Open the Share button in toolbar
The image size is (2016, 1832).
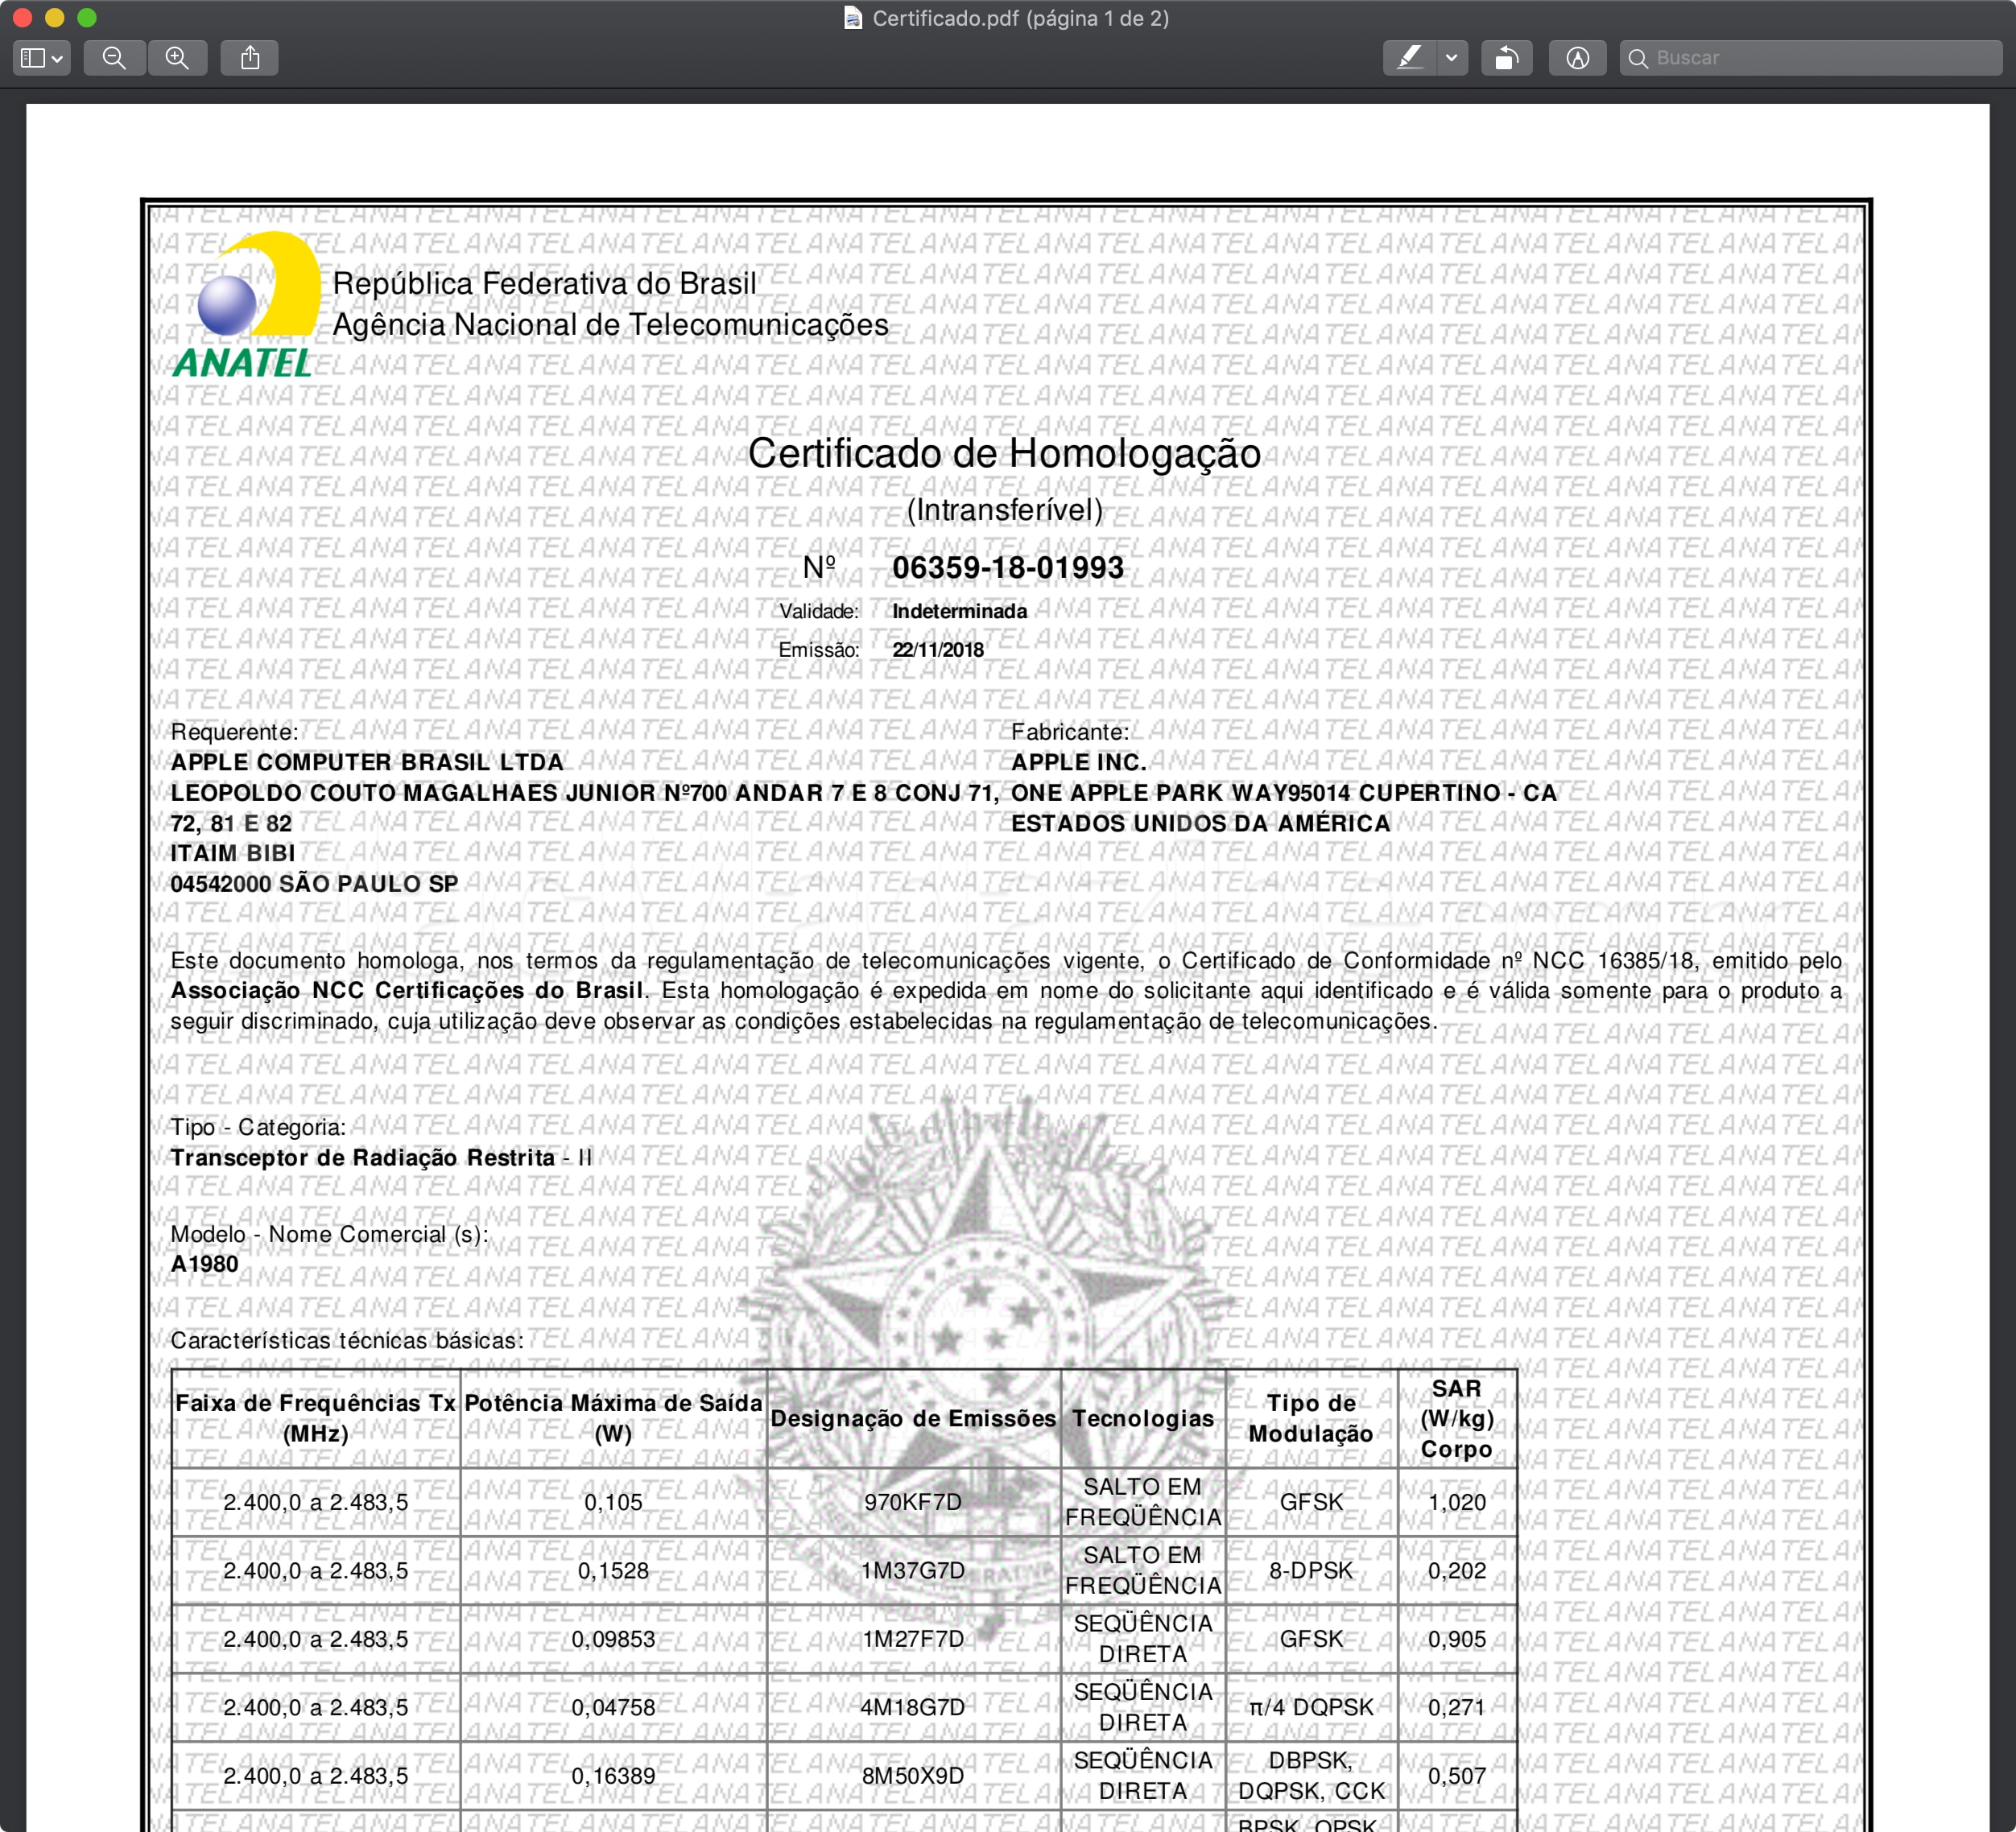[250, 58]
